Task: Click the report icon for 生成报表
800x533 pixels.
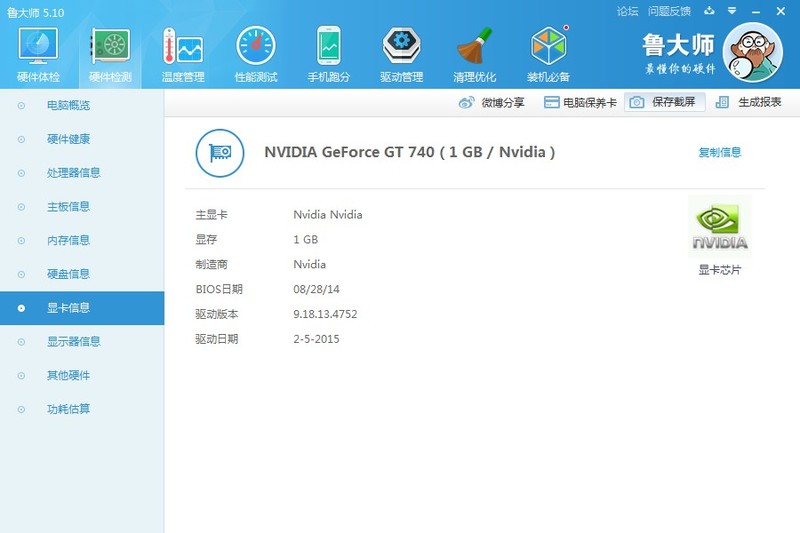Action: click(x=722, y=103)
